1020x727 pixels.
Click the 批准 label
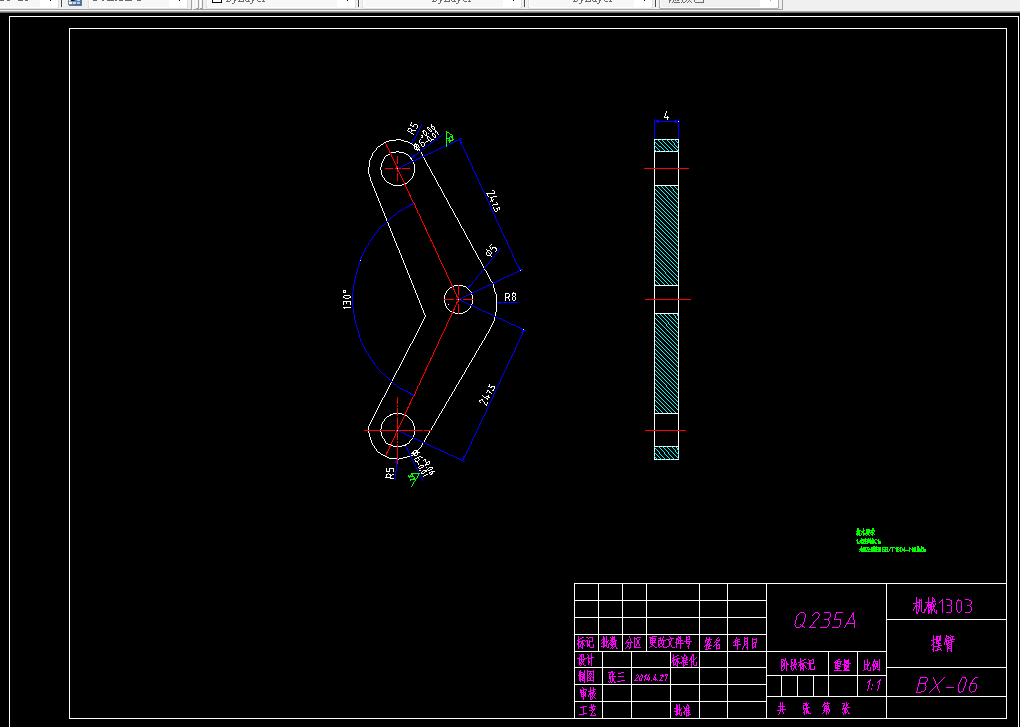[x=682, y=710]
